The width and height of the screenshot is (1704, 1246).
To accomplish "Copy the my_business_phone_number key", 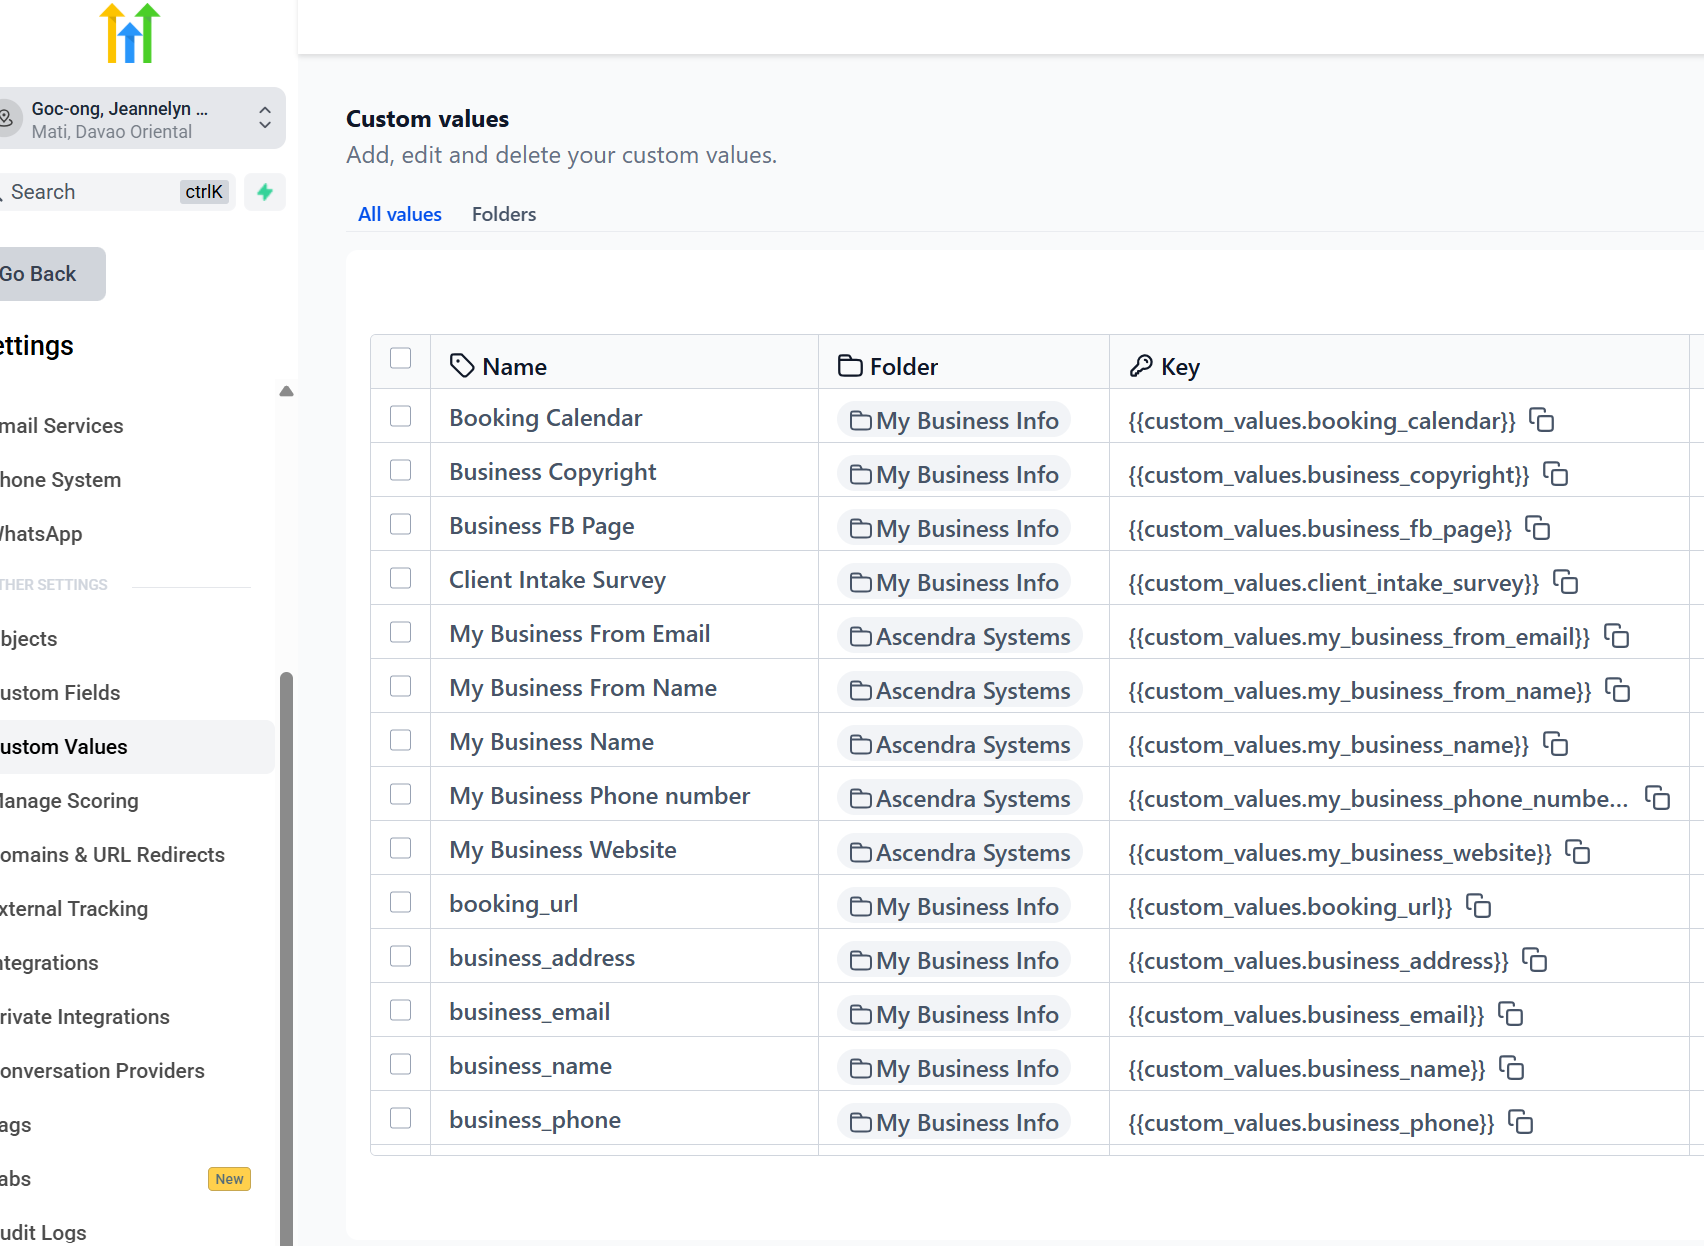I will point(1658,798).
